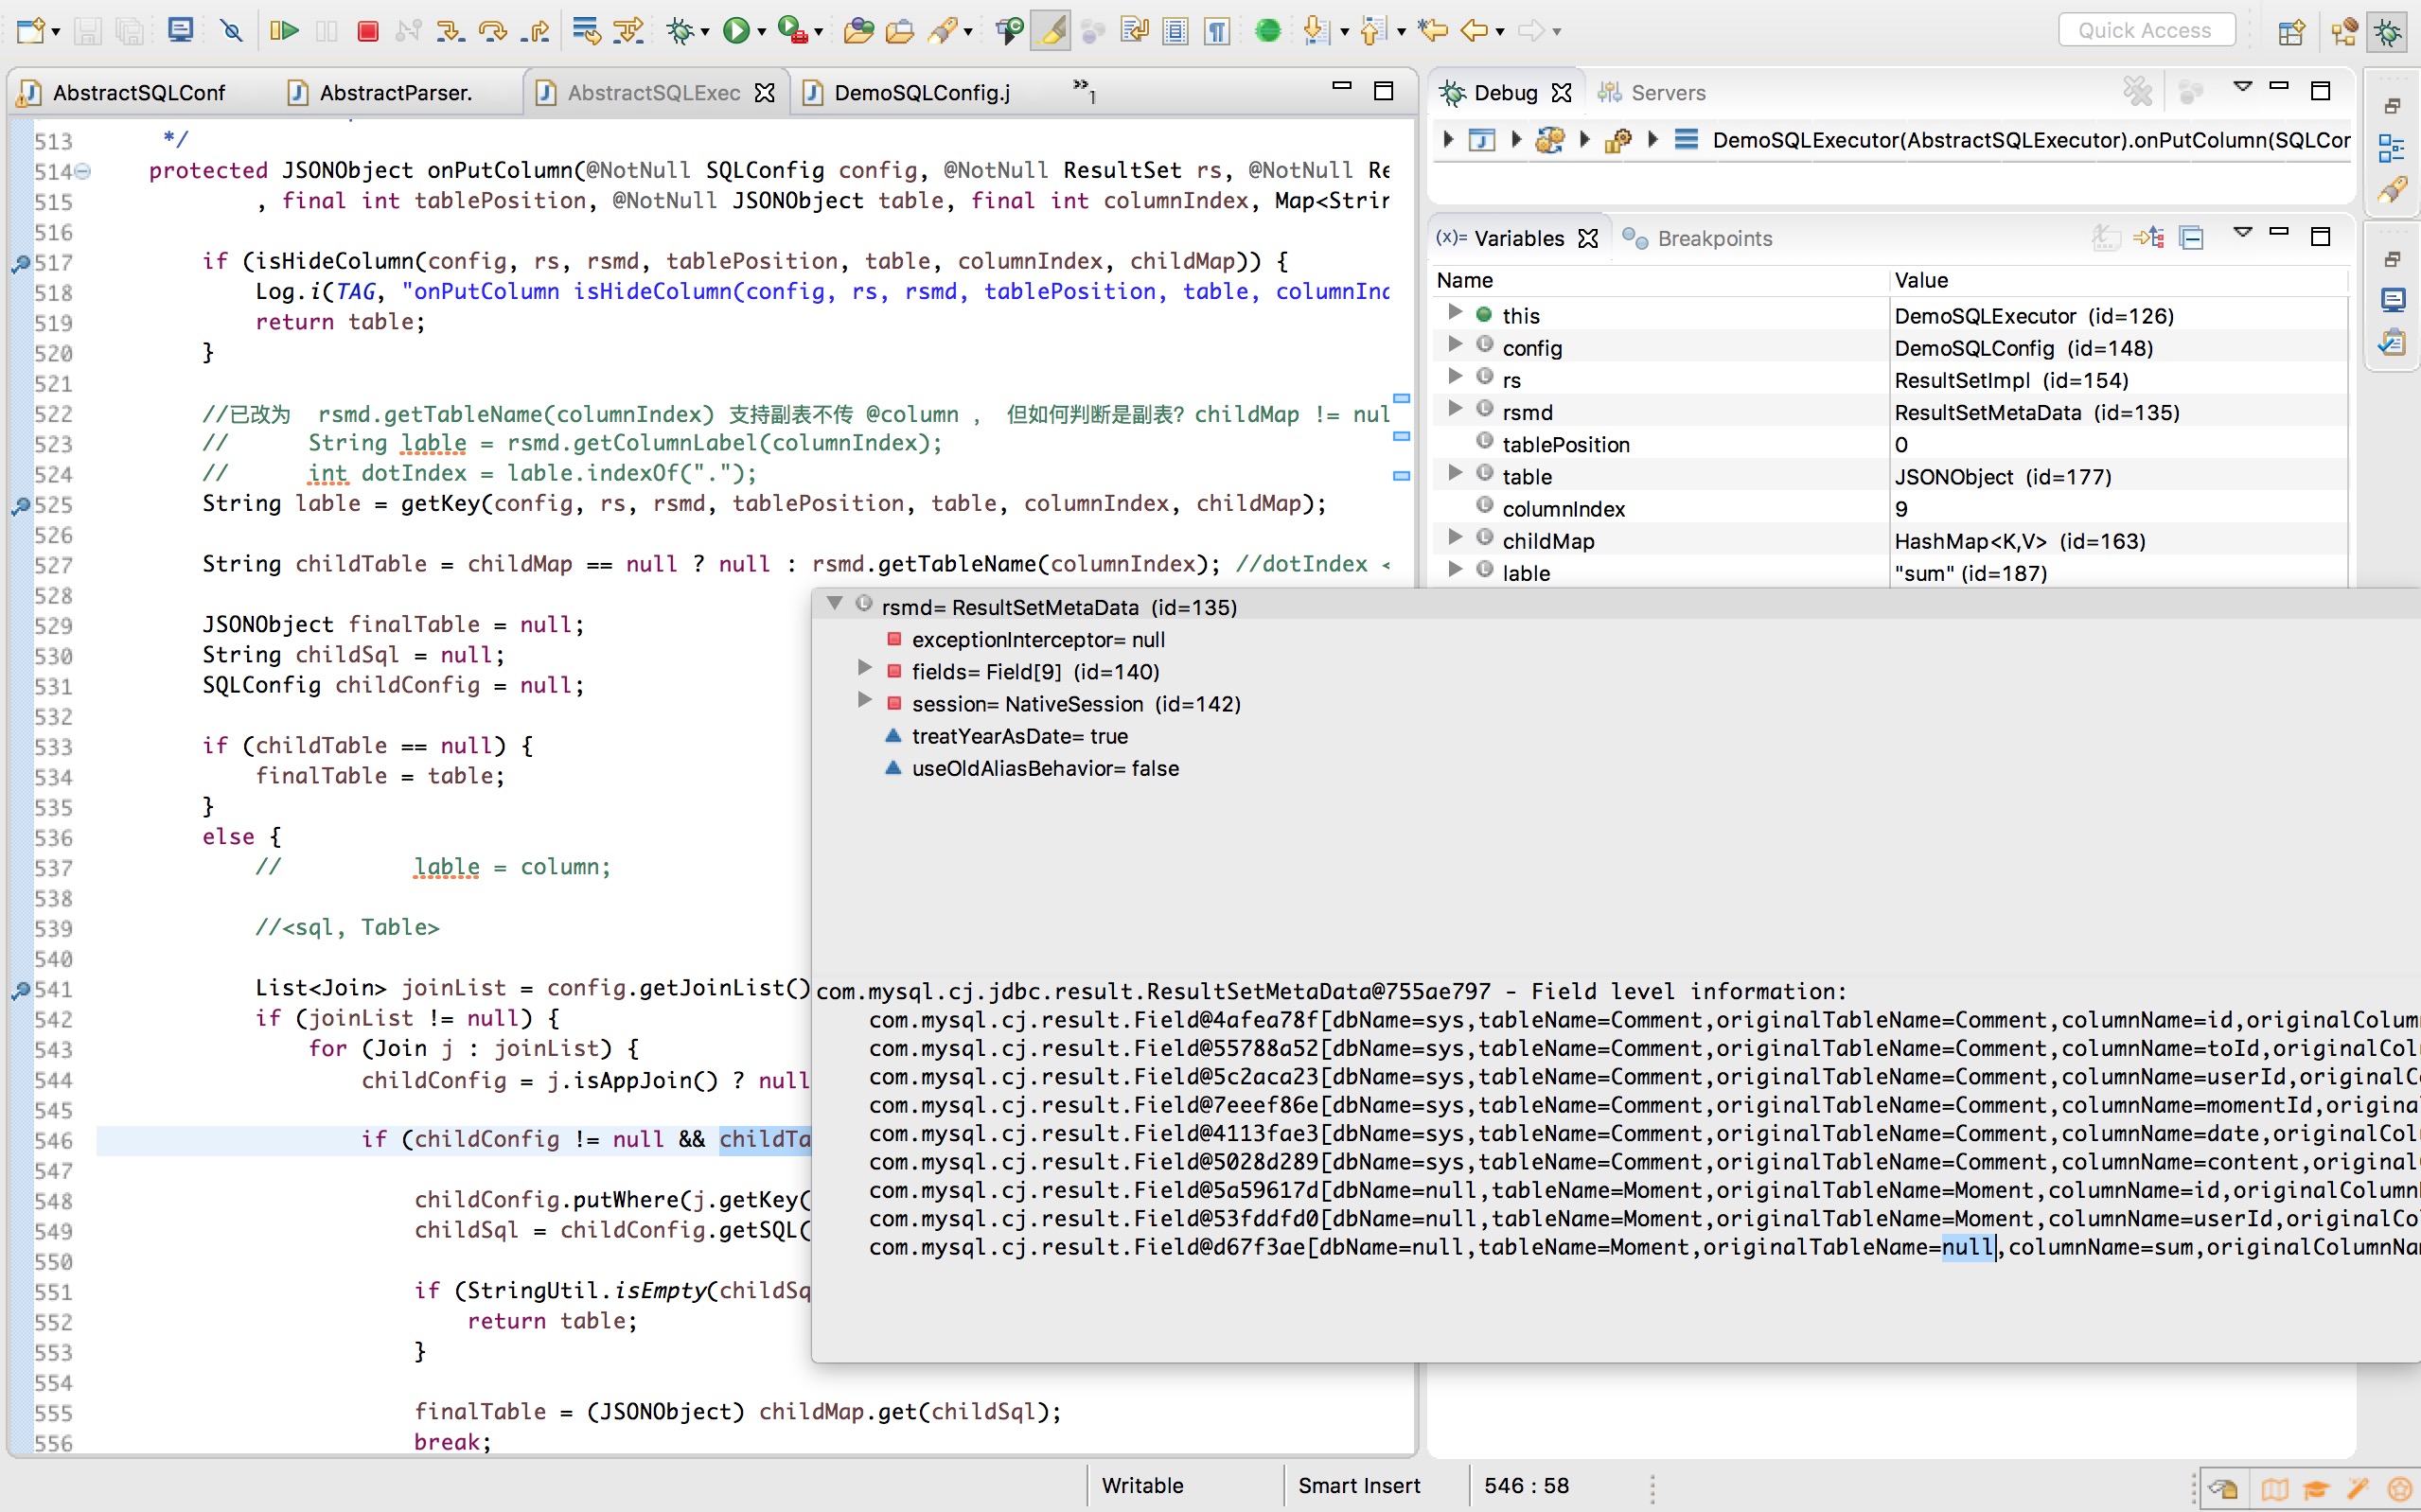Click the Collapse All icon in Variables view
The image size is (2421, 1512).
tap(2191, 238)
